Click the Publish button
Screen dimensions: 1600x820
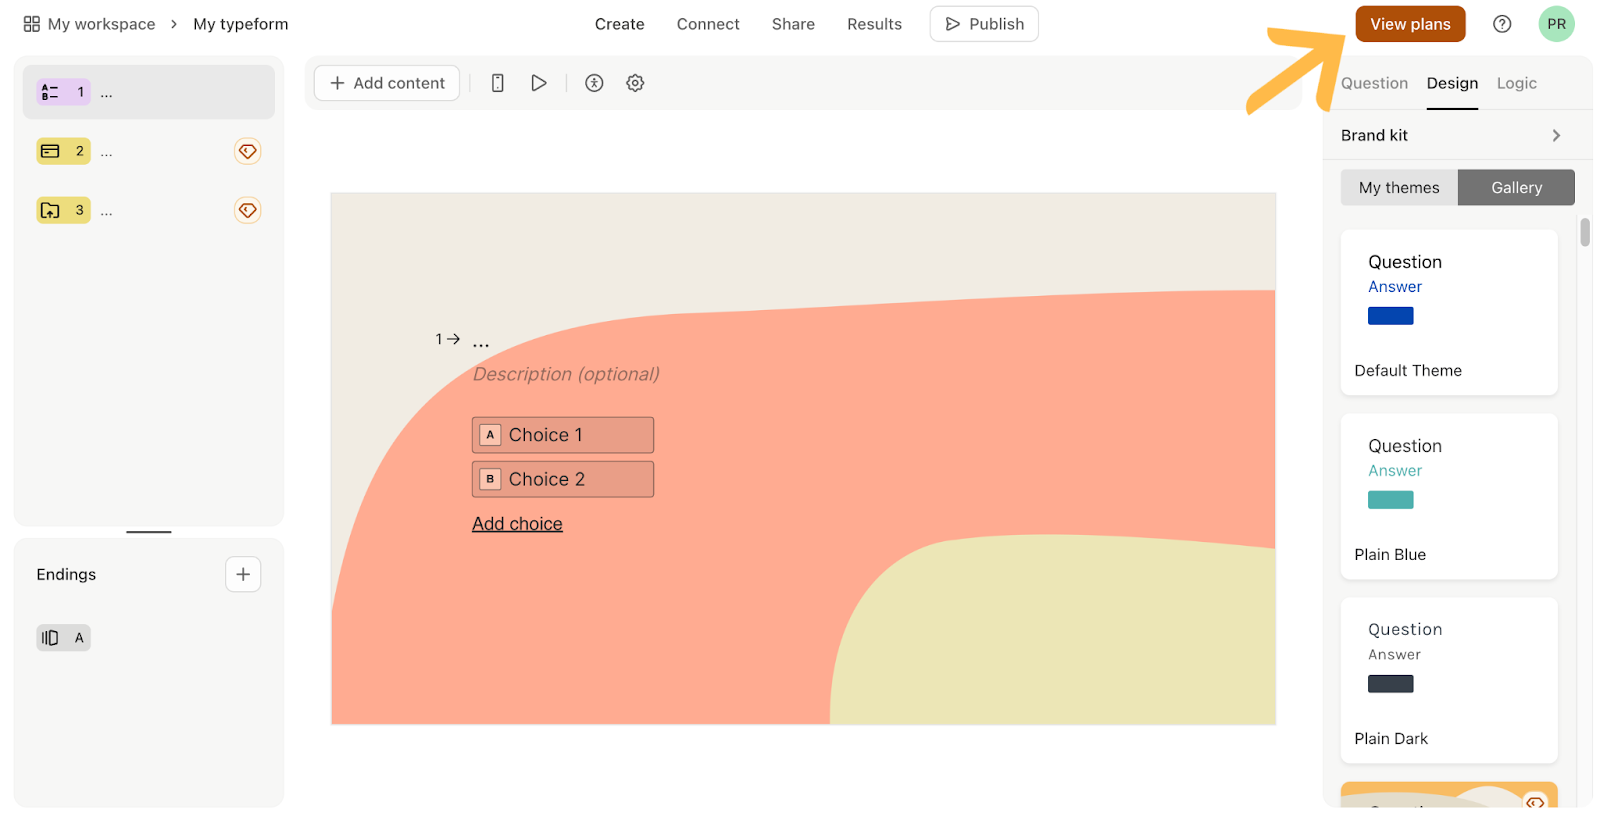tap(984, 24)
